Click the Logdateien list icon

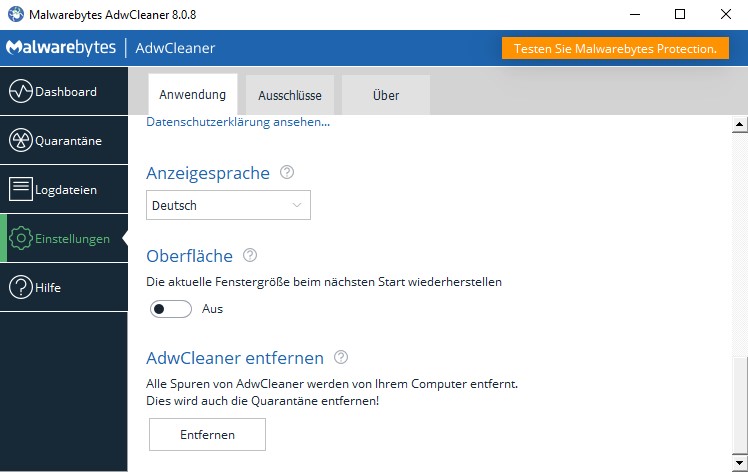(x=21, y=189)
